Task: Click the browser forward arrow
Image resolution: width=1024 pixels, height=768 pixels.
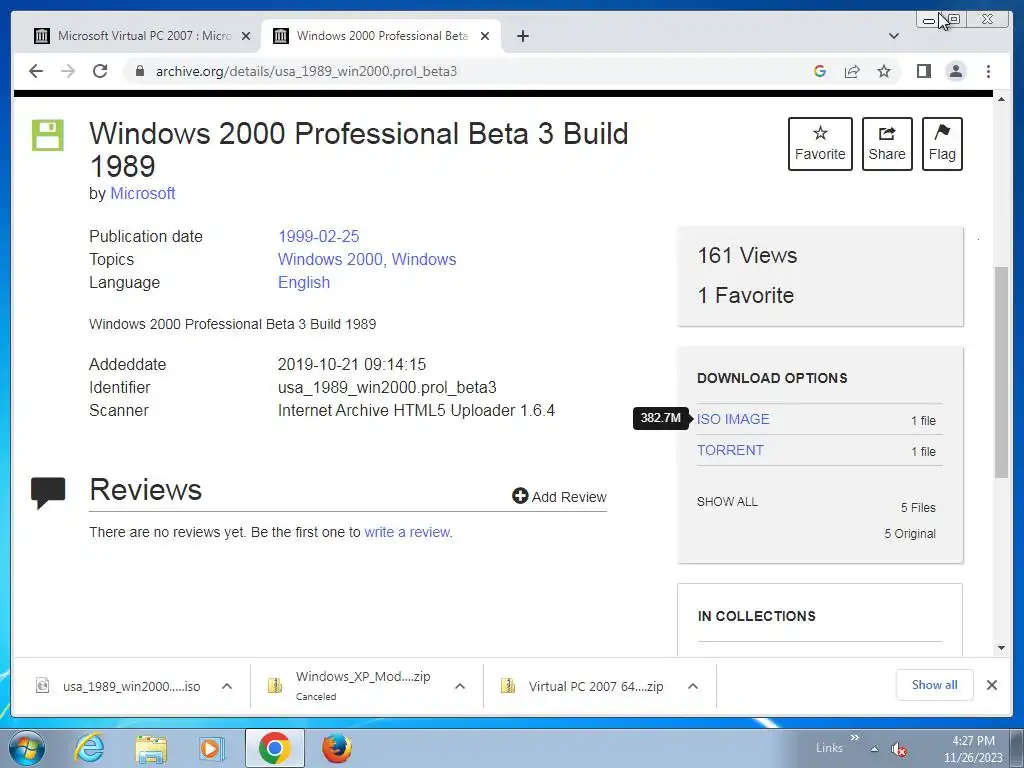Action: point(68,71)
